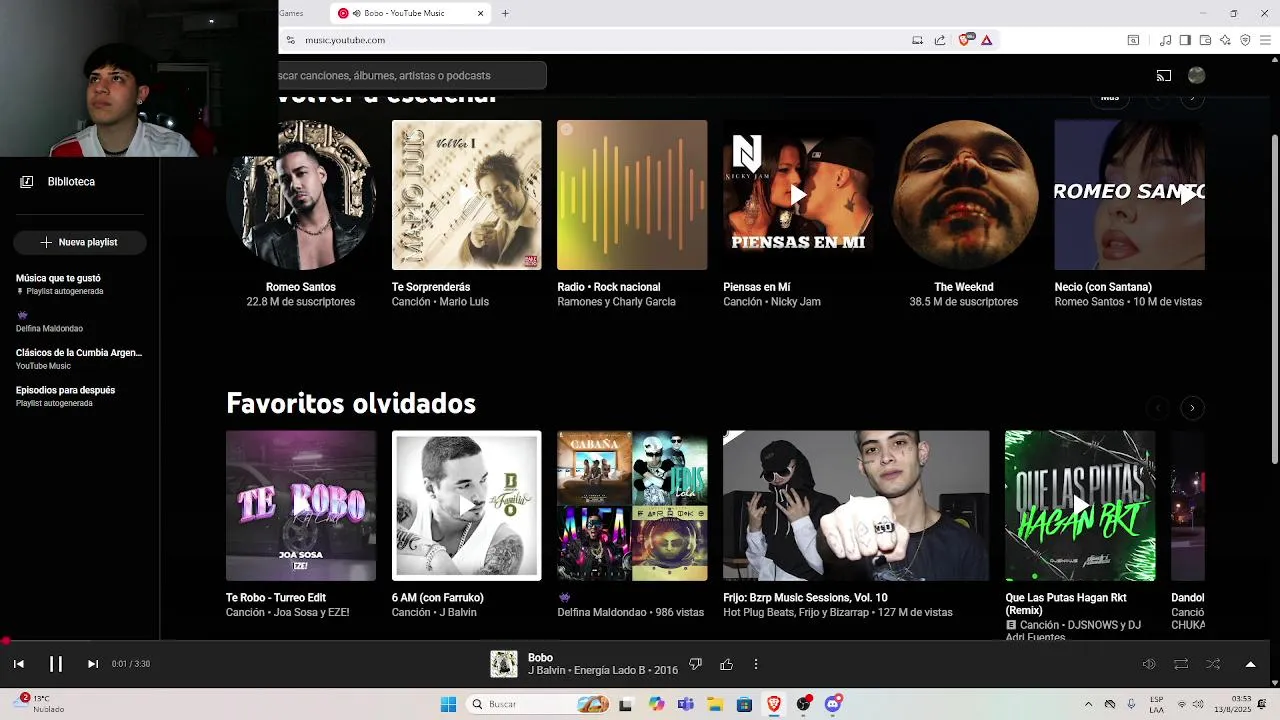
Task: Open the Brave Wallet icon
Action: coord(1205,40)
